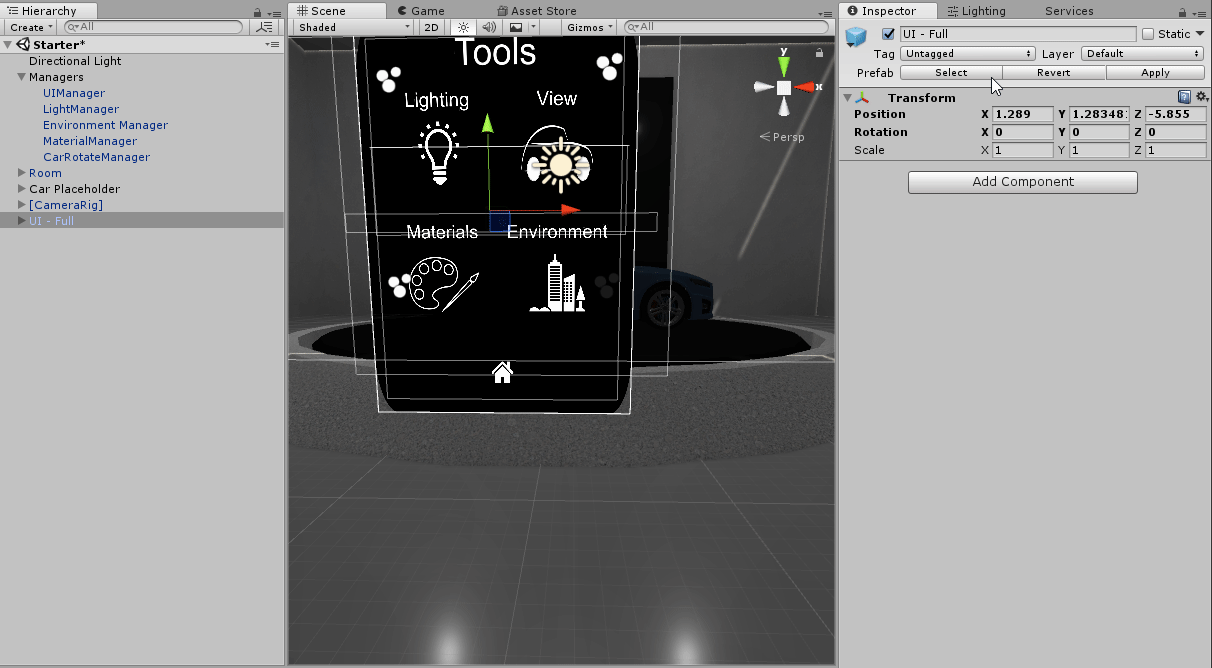Image resolution: width=1212 pixels, height=668 pixels.
Task: Toggle scene audio speaker icon
Action: tap(488, 27)
